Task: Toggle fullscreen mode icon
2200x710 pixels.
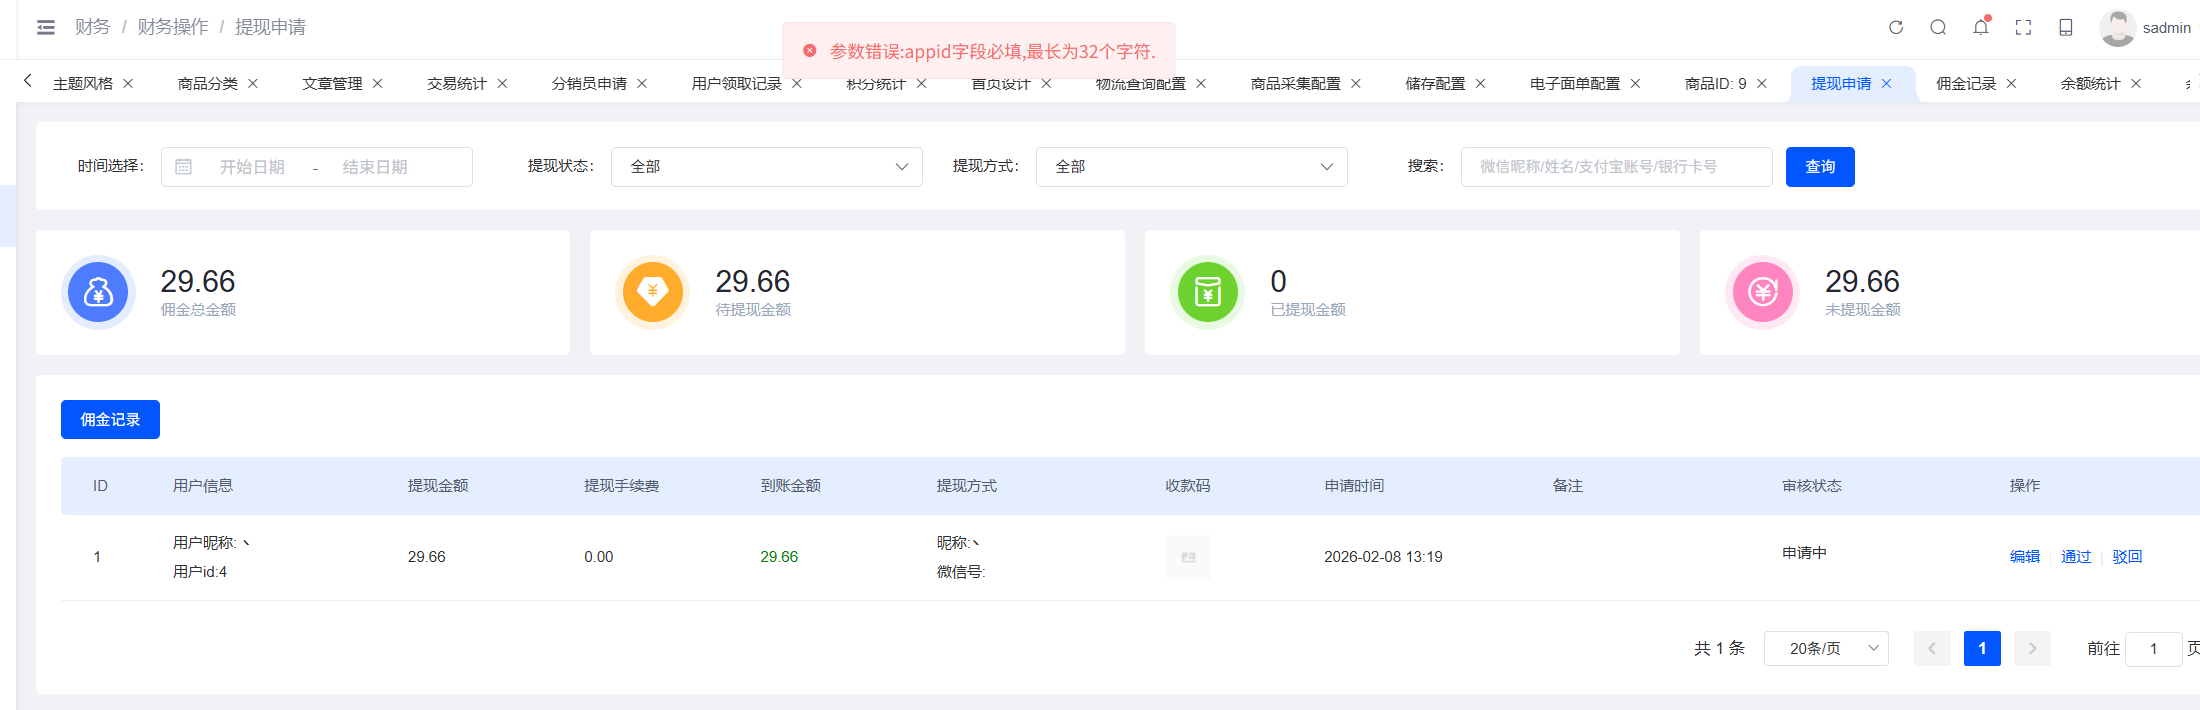Action: pyautogui.click(x=2023, y=27)
